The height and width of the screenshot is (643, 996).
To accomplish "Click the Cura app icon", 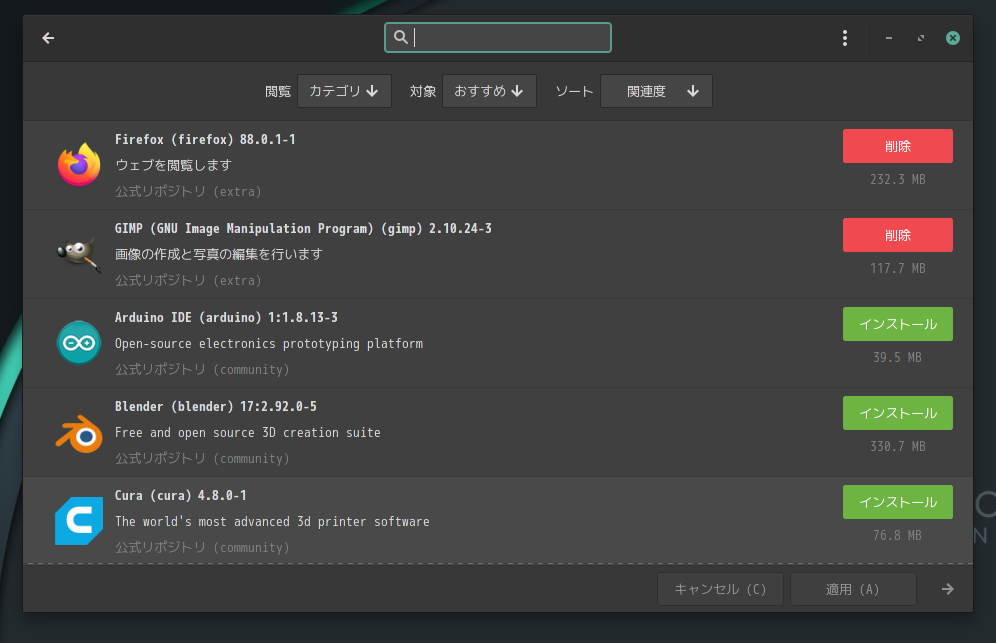I will point(79,521).
